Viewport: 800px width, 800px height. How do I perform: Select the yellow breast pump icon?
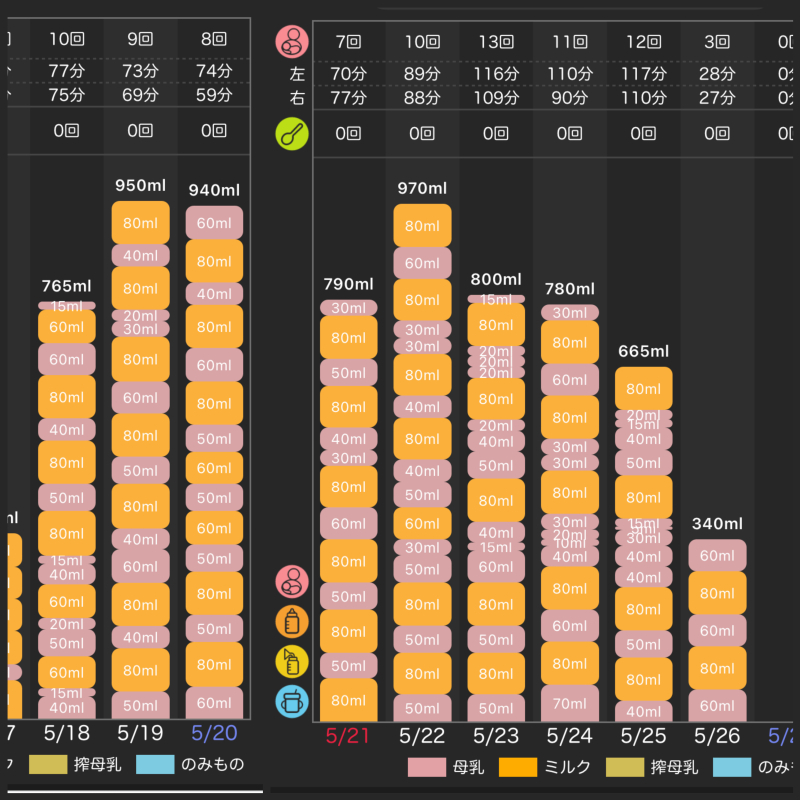click(292, 661)
